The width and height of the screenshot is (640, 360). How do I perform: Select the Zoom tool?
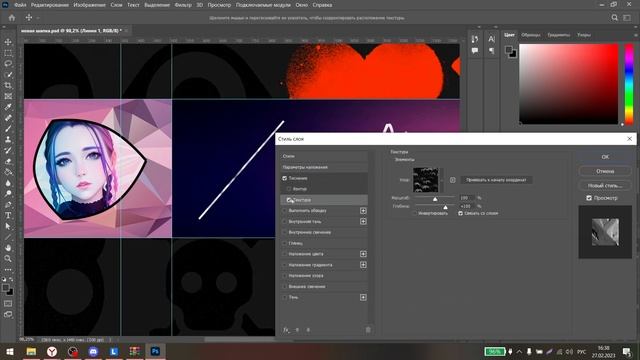coord(8,258)
